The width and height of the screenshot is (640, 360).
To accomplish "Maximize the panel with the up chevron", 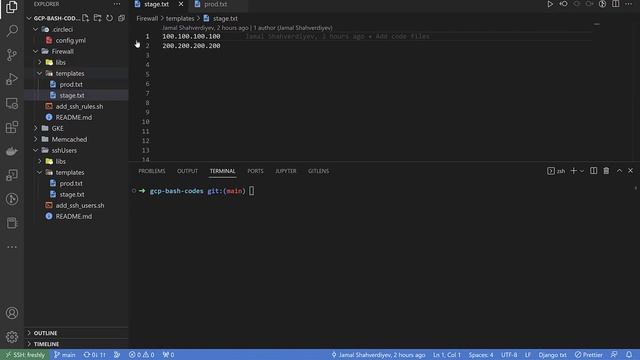I will (619, 171).
